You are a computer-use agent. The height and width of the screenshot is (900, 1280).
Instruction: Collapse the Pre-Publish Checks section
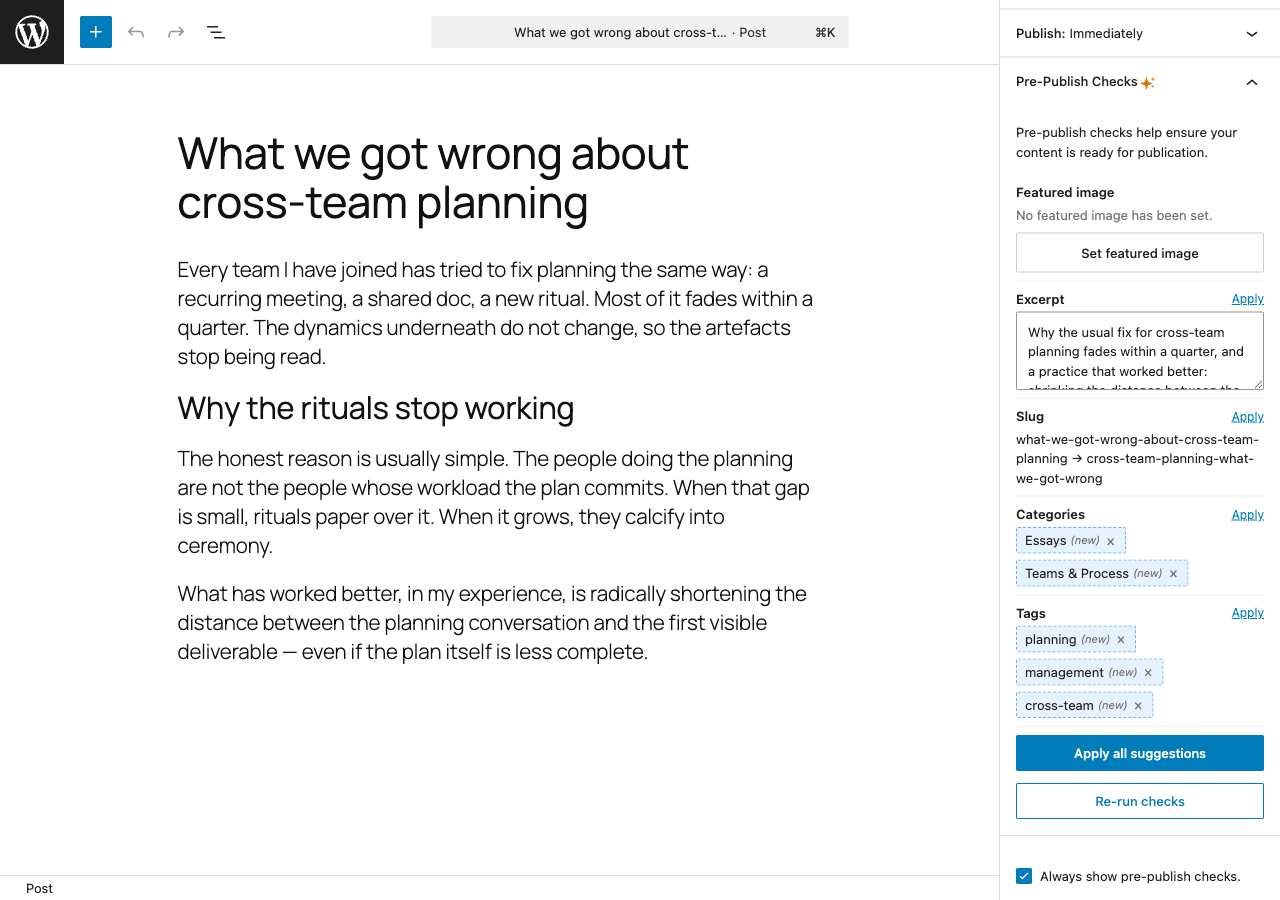point(1251,82)
